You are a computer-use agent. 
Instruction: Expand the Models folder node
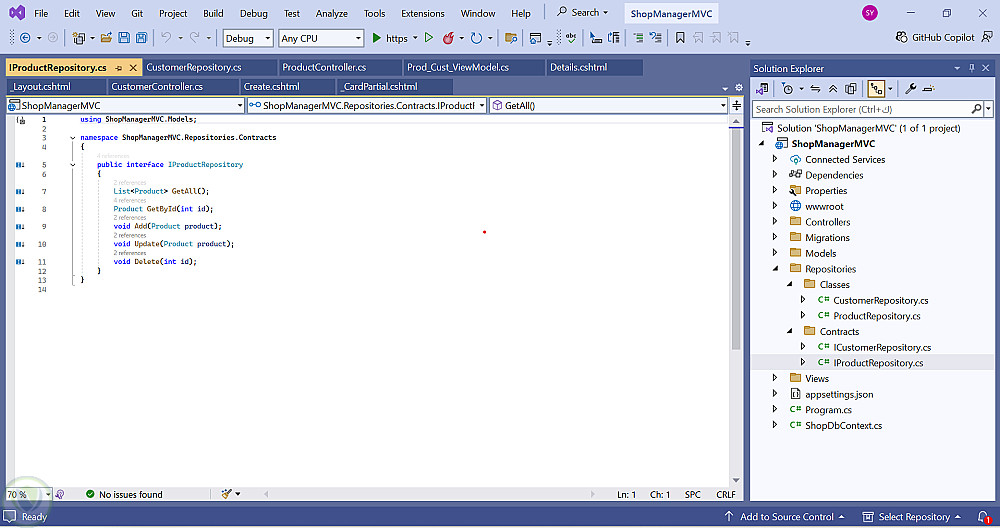click(775, 253)
